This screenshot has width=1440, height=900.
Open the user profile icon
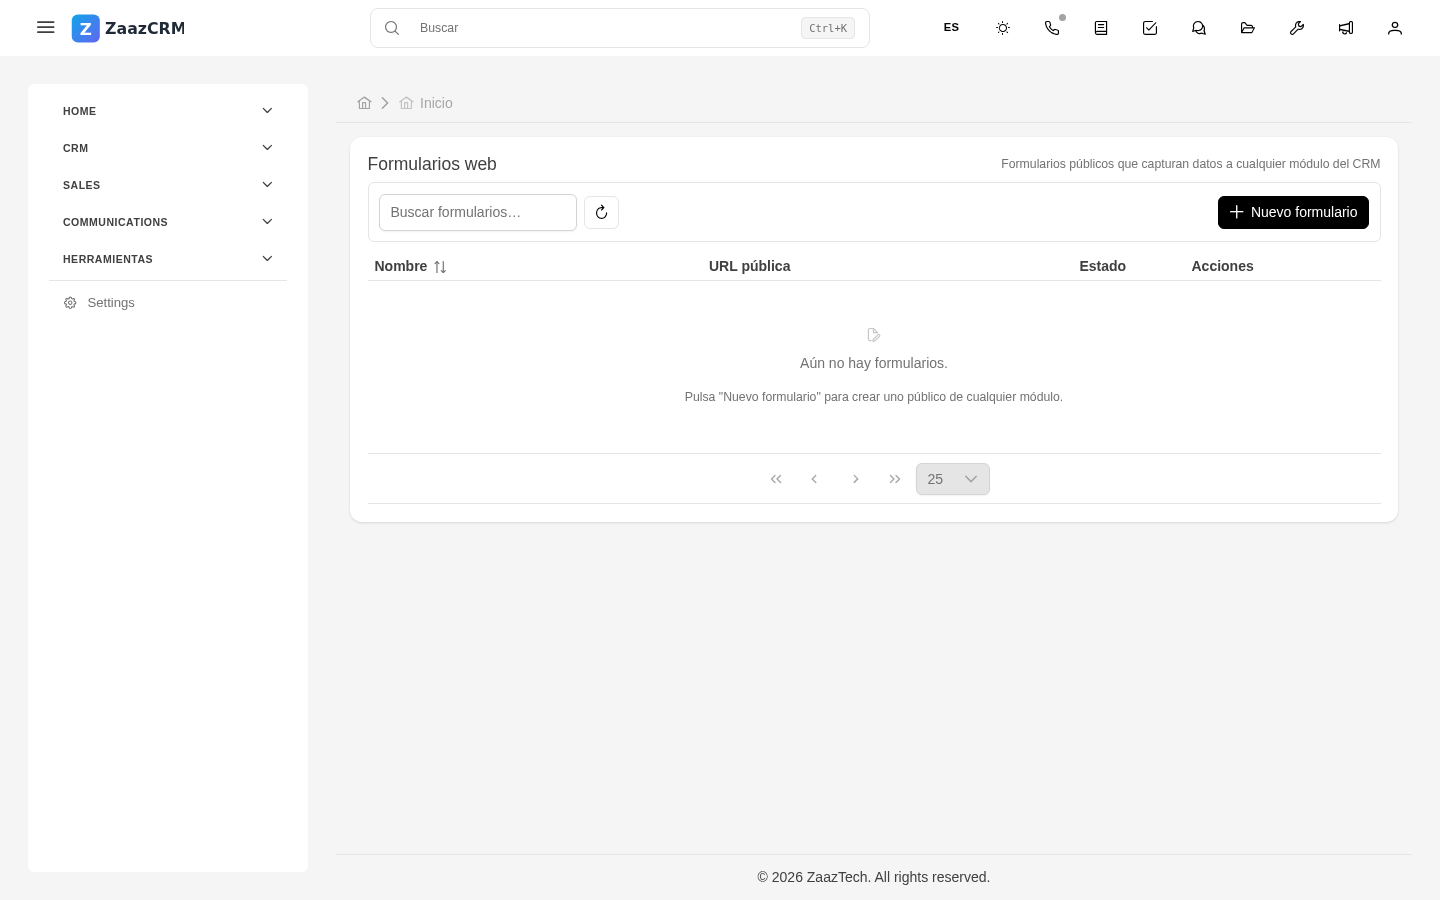click(x=1395, y=28)
